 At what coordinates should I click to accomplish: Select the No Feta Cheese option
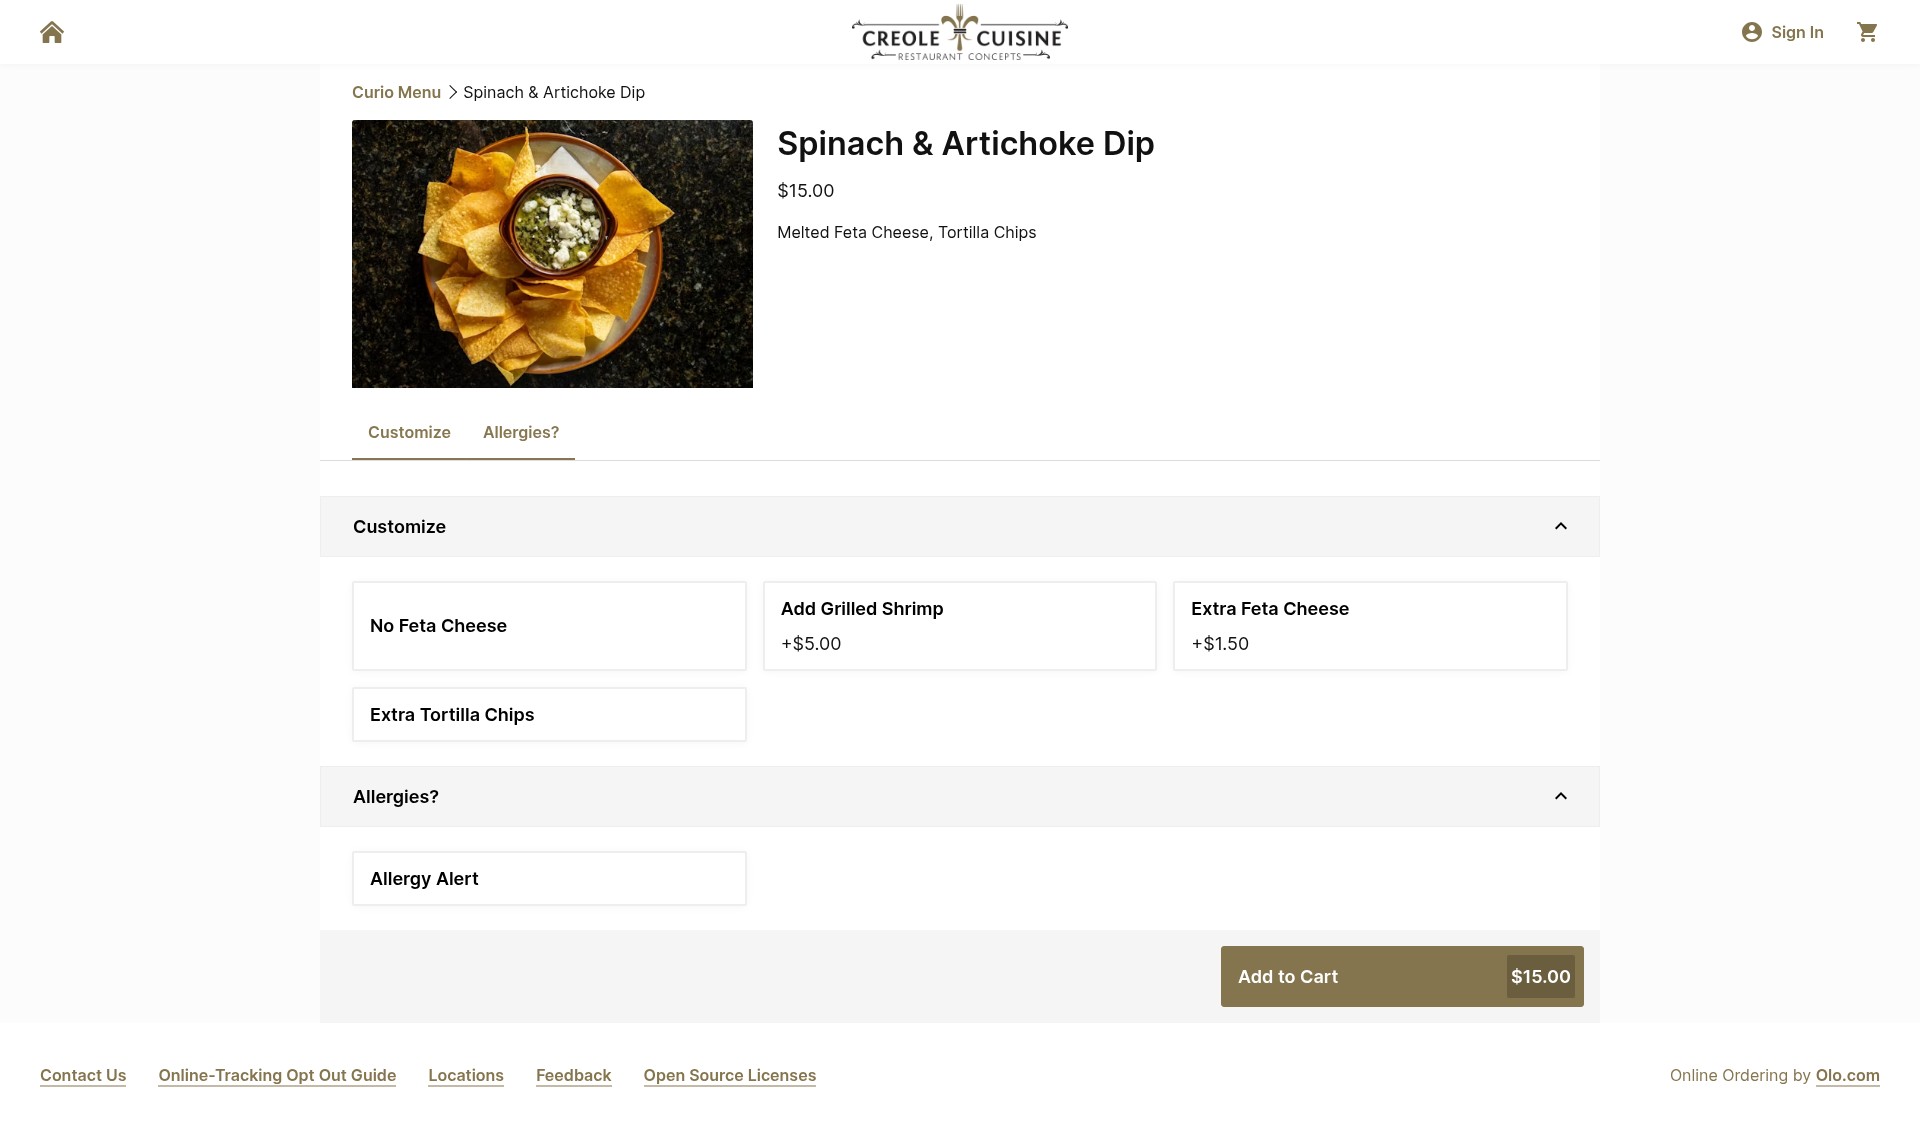549,626
